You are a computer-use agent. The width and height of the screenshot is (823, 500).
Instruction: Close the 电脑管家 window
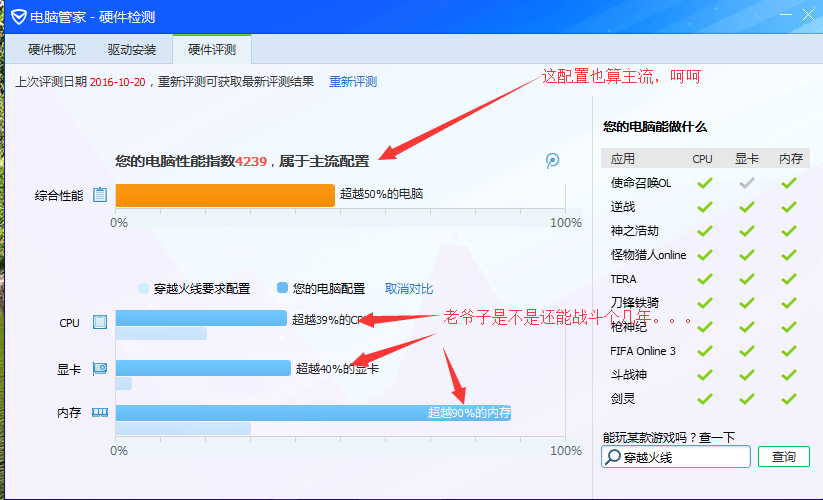(x=808, y=15)
